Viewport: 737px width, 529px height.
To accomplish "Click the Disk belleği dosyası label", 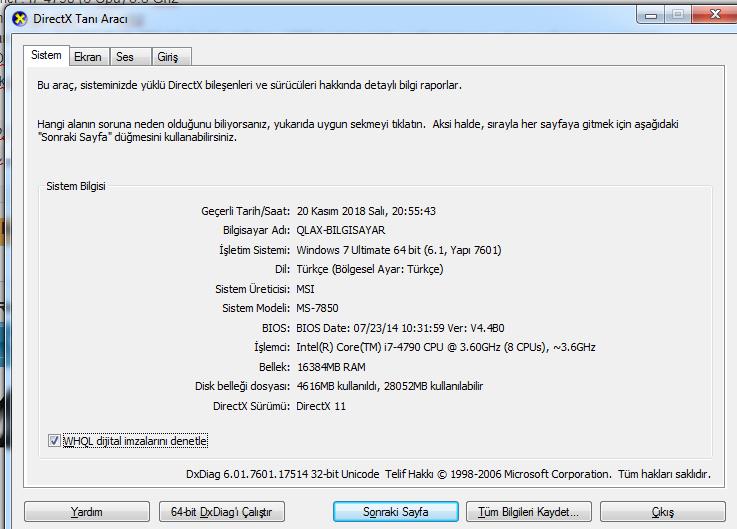I will (243, 387).
